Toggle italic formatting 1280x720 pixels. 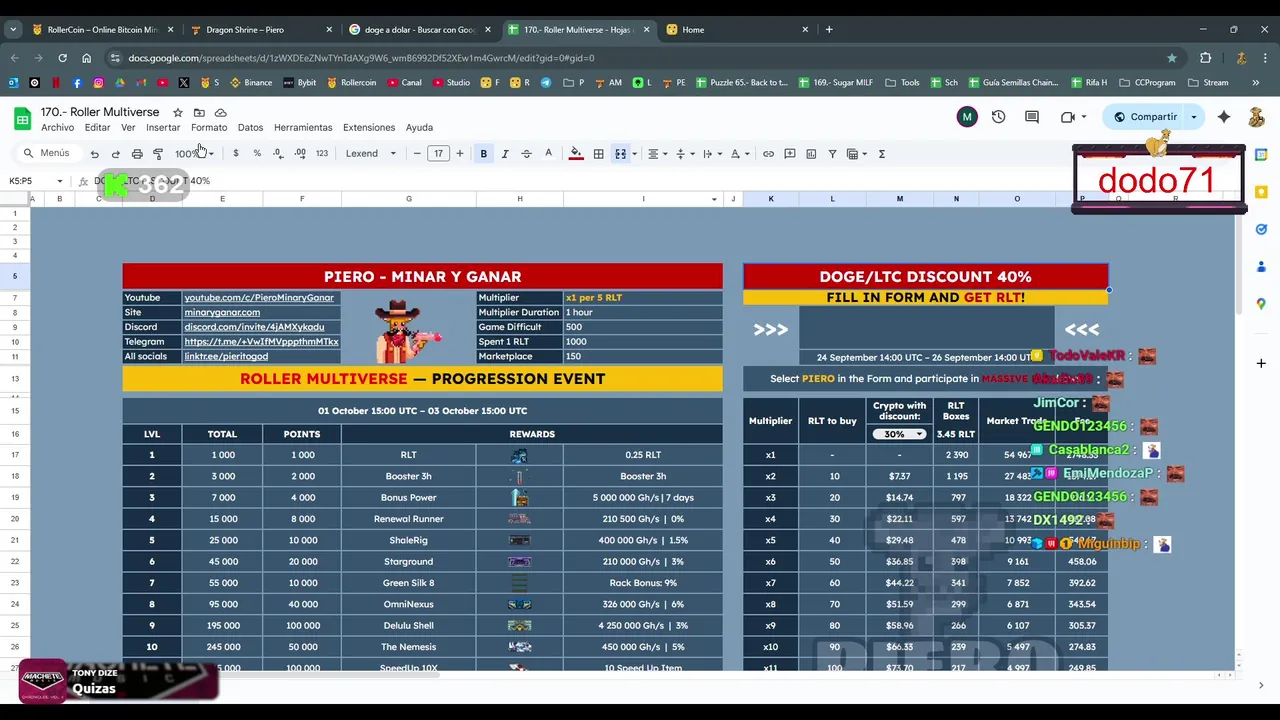505,154
